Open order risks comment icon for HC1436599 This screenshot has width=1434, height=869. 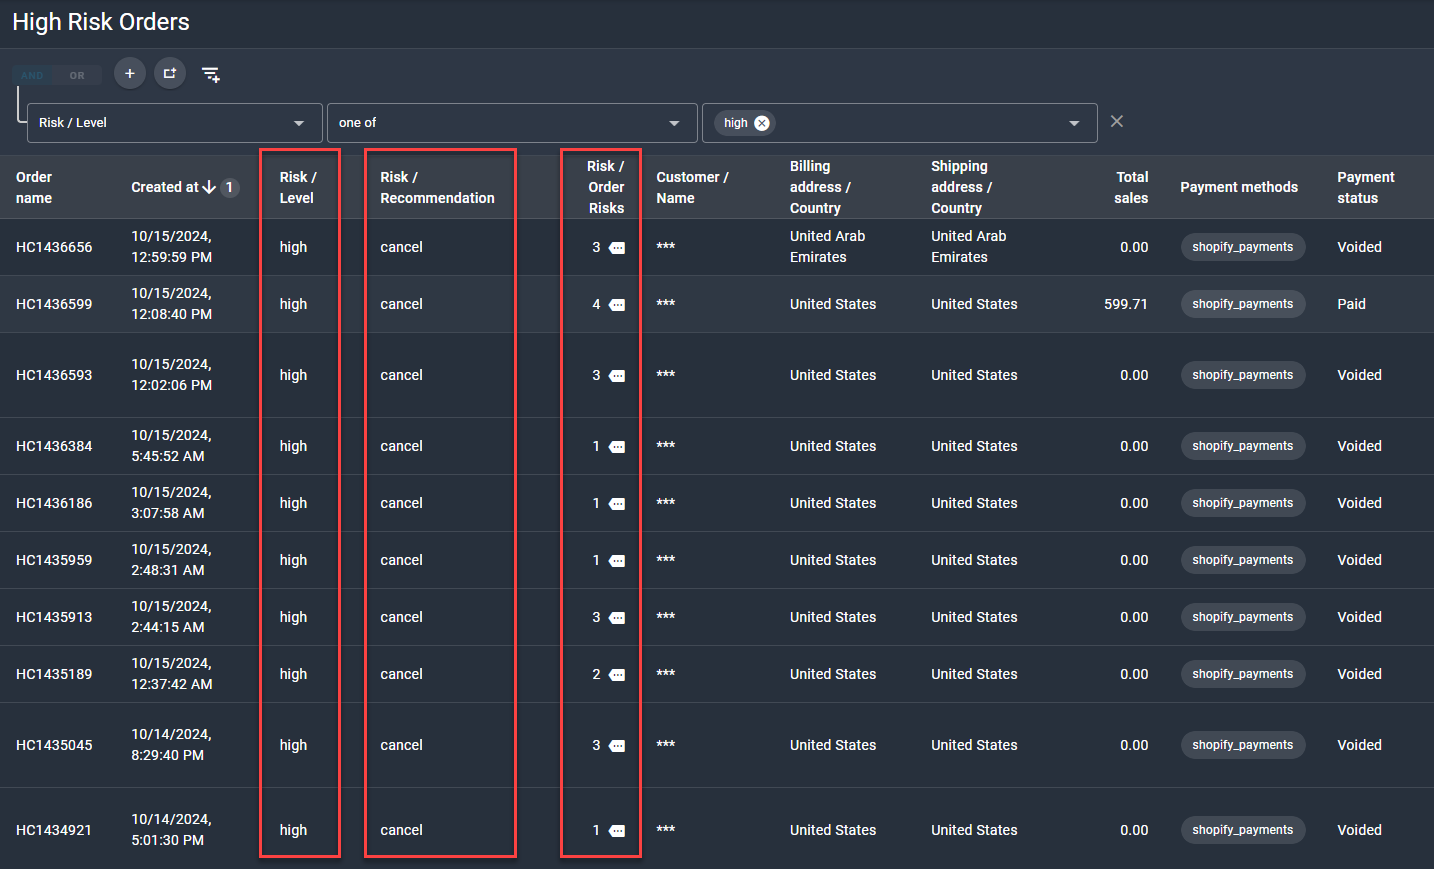pyautogui.click(x=617, y=305)
